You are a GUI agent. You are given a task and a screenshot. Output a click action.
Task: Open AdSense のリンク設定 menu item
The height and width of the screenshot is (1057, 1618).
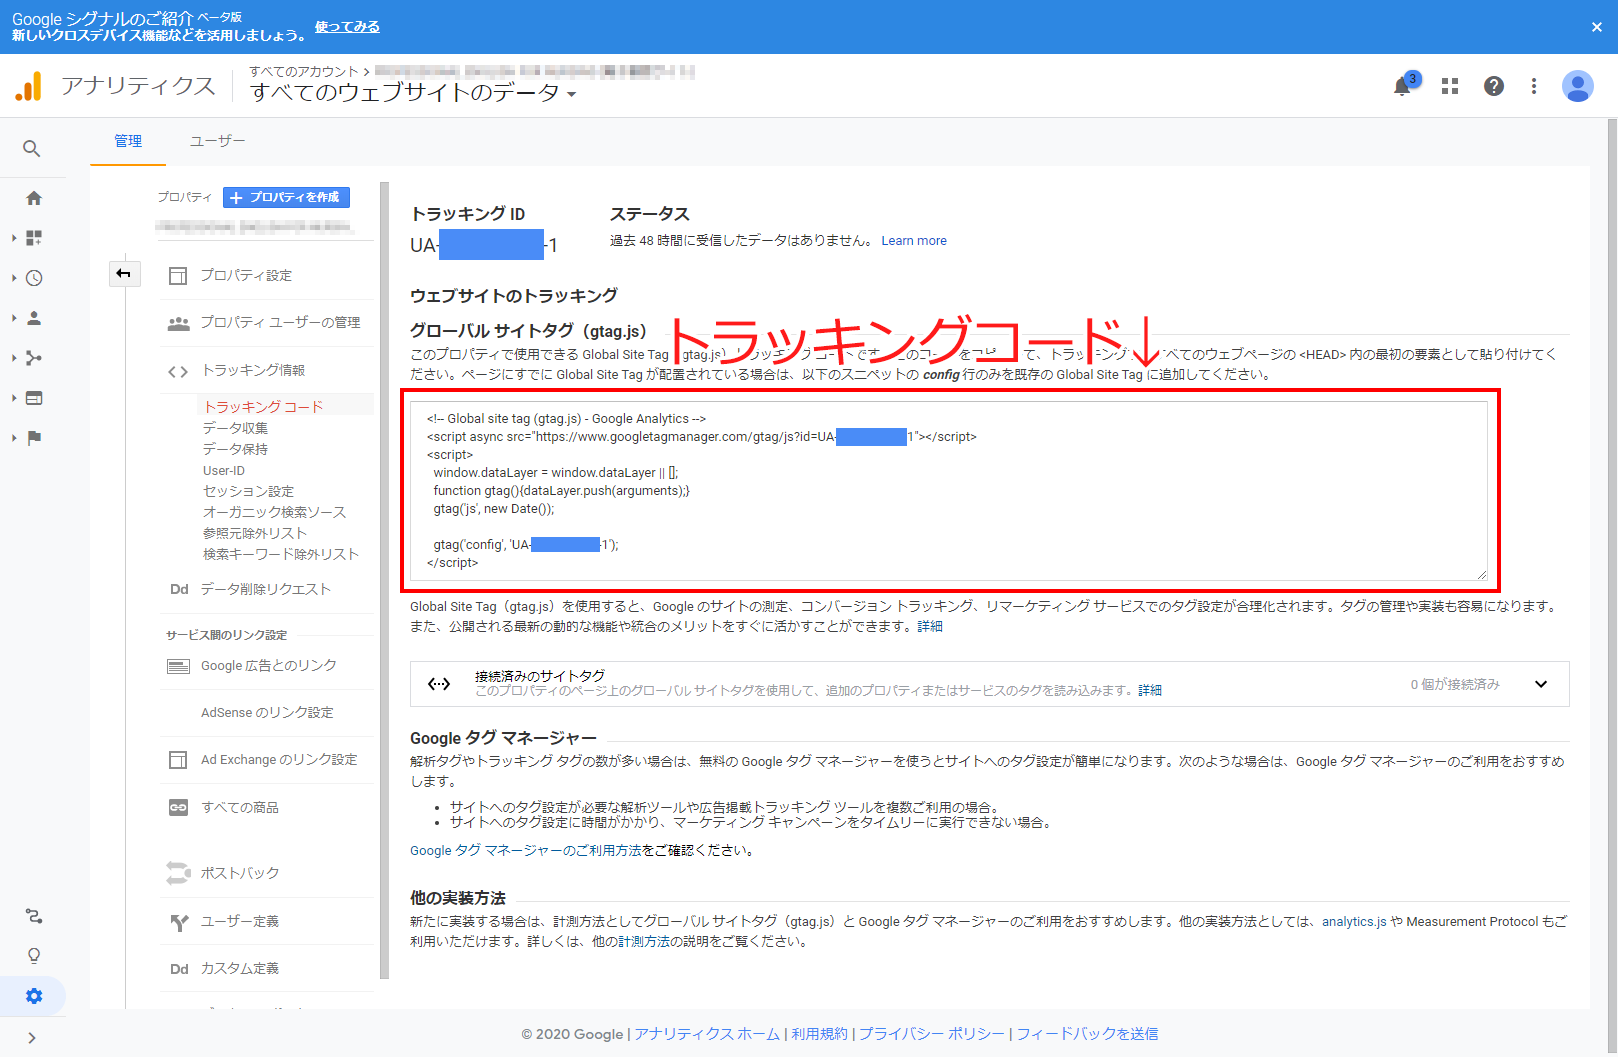(268, 713)
